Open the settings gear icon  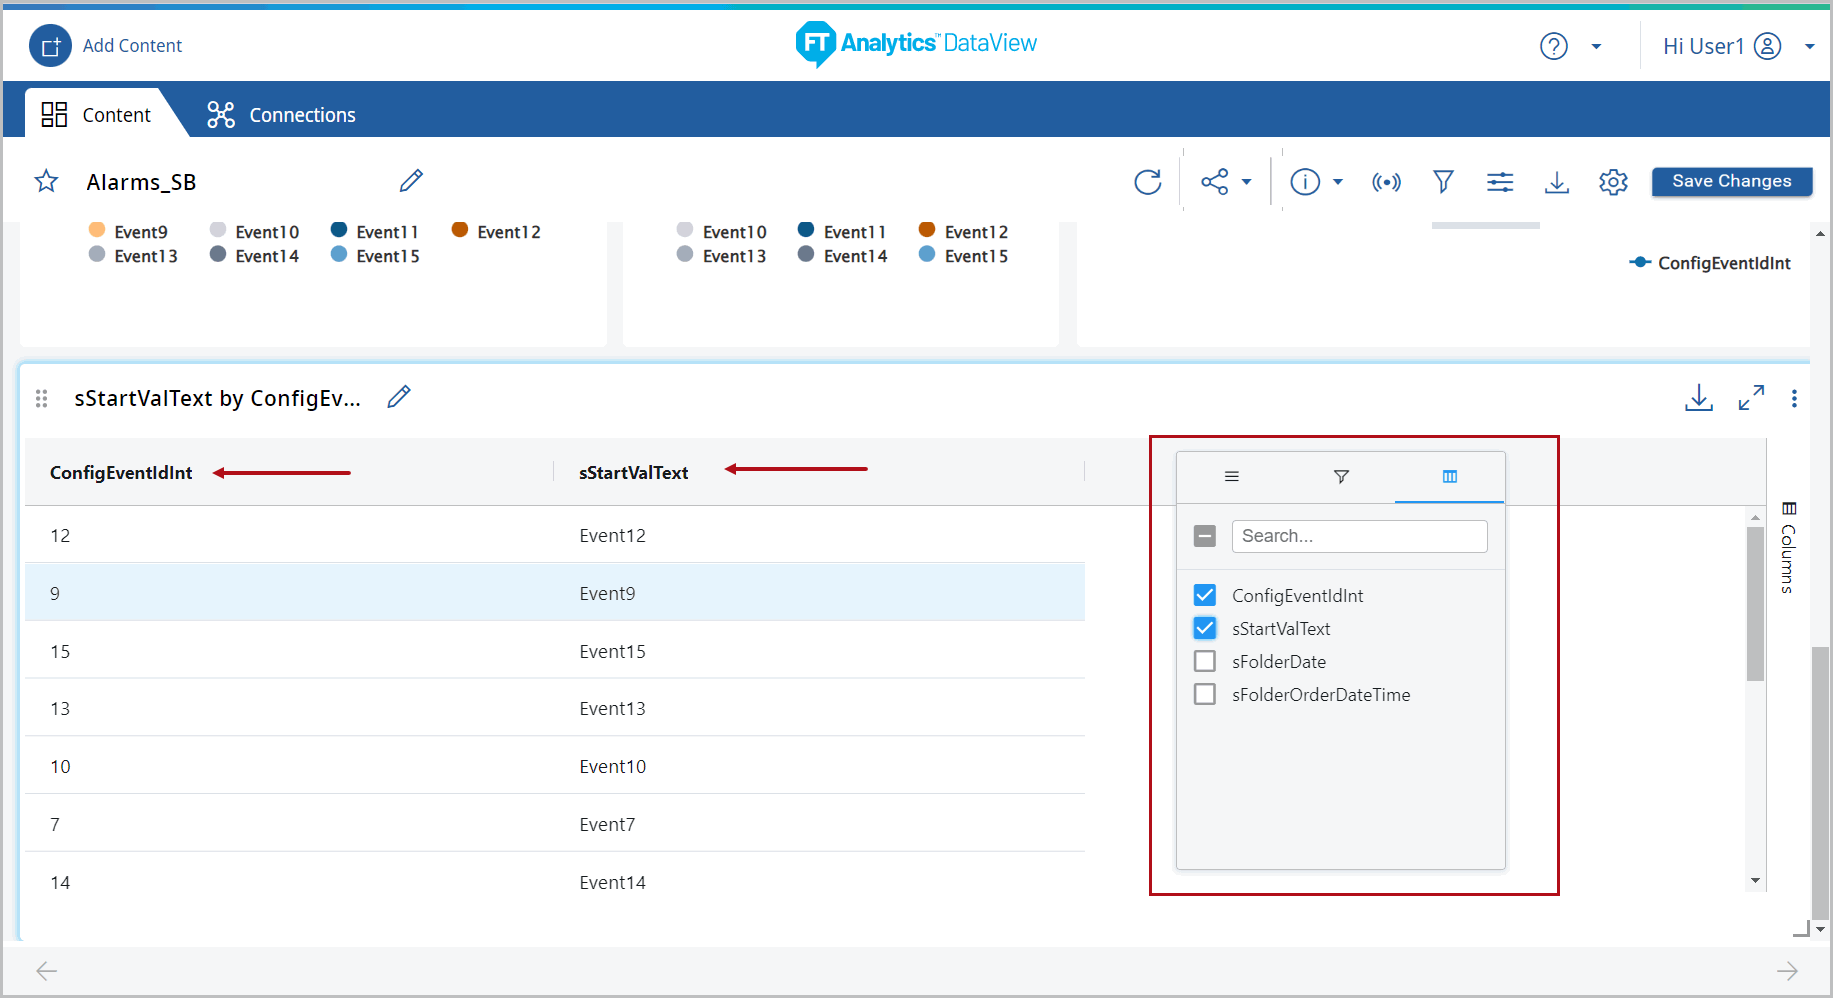[x=1612, y=182]
